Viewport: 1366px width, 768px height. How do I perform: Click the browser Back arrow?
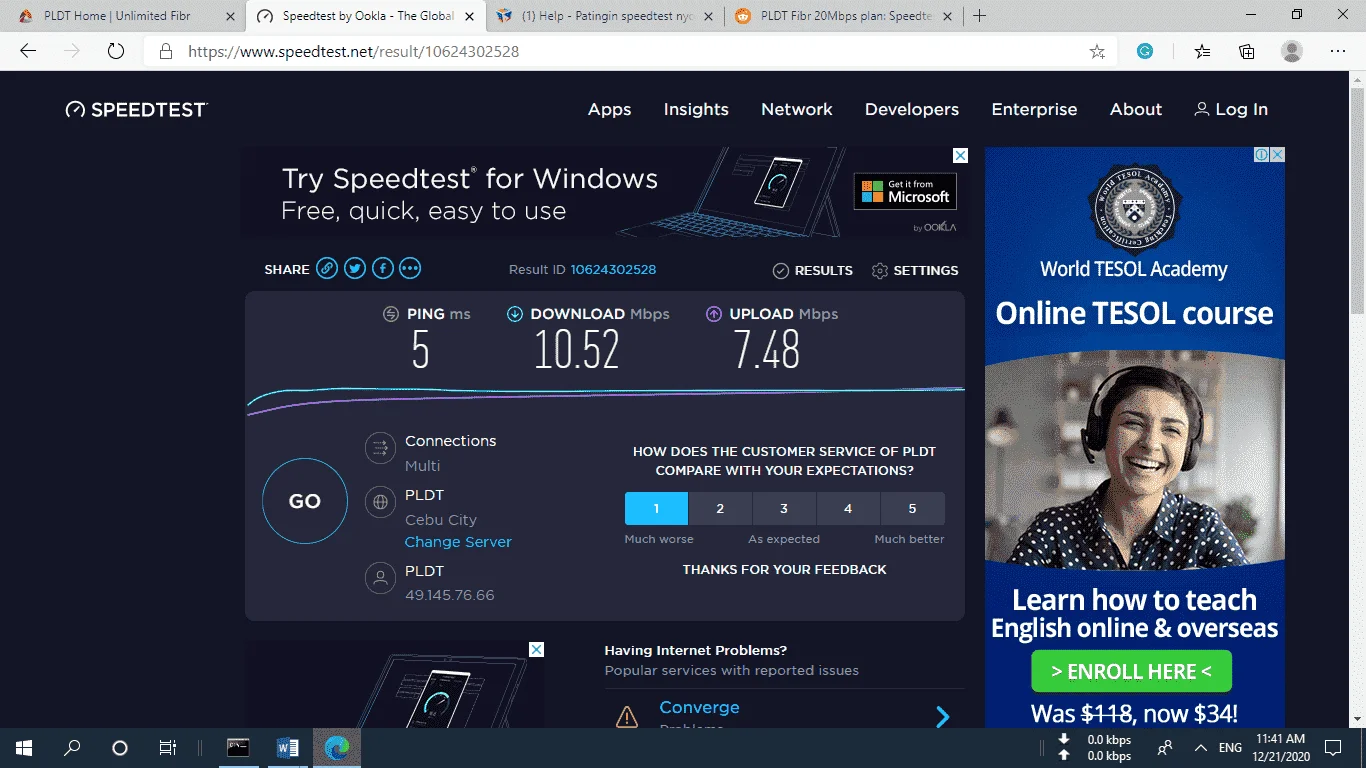pos(28,51)
